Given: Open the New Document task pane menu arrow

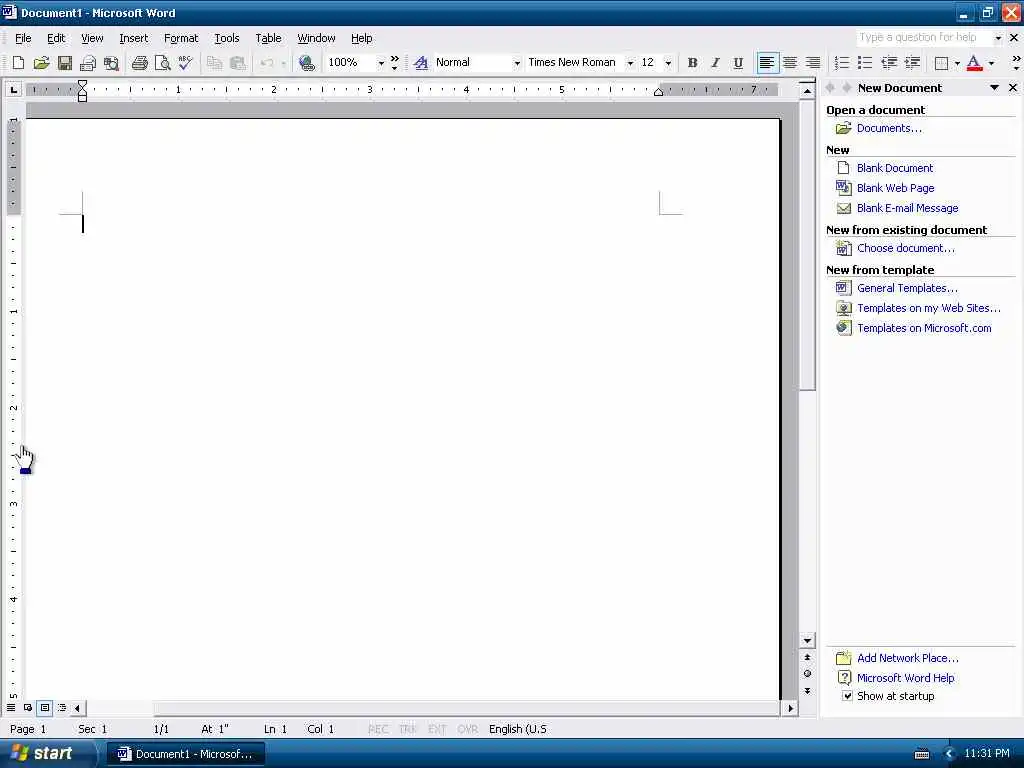Looking at the screenshot, I should point(994,88).
